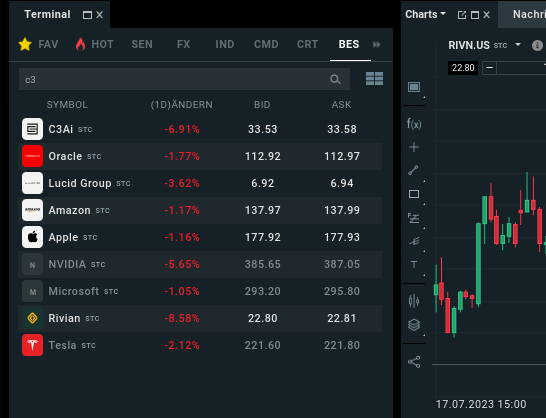The width and height of the screenshot is (546, 418).
Task: Select the Microsoft symbol name
Action: (73, 291)
